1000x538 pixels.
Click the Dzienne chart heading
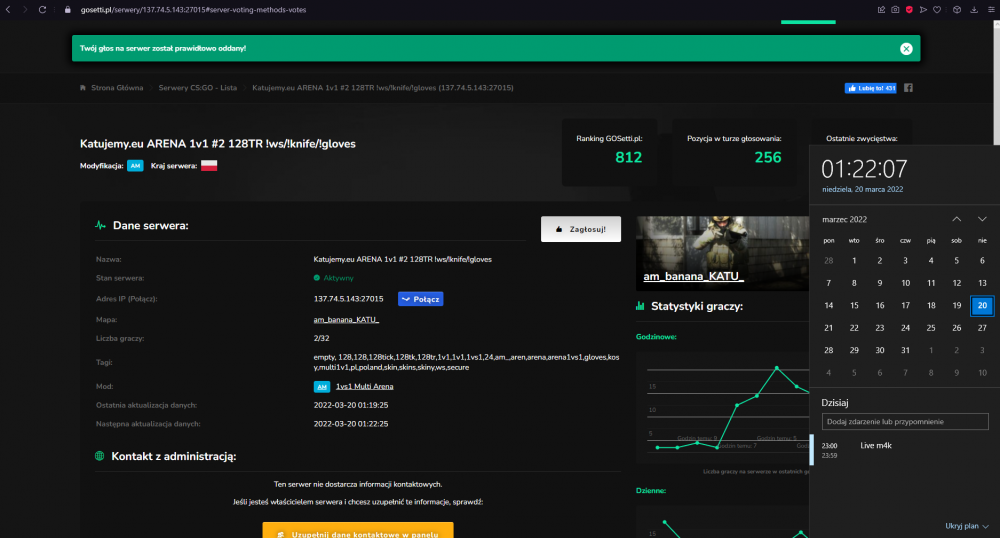(651, 491)
